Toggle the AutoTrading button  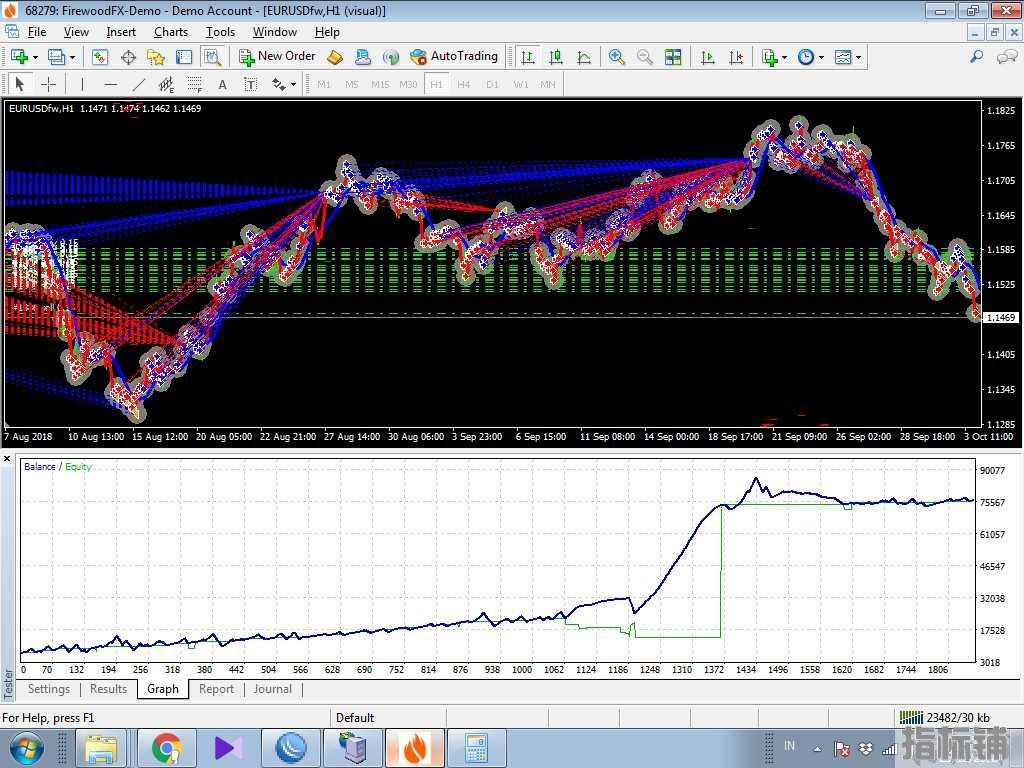pos(453,57)
